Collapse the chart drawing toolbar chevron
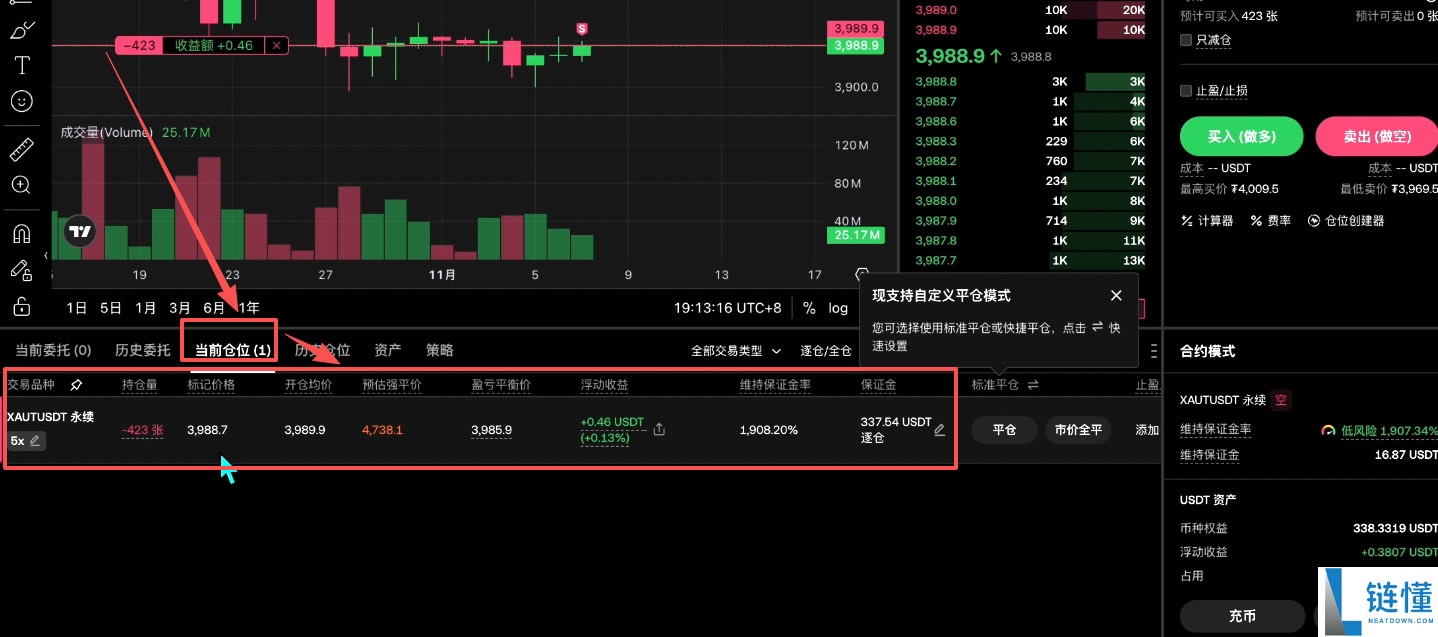 click(x=46, y=256)
